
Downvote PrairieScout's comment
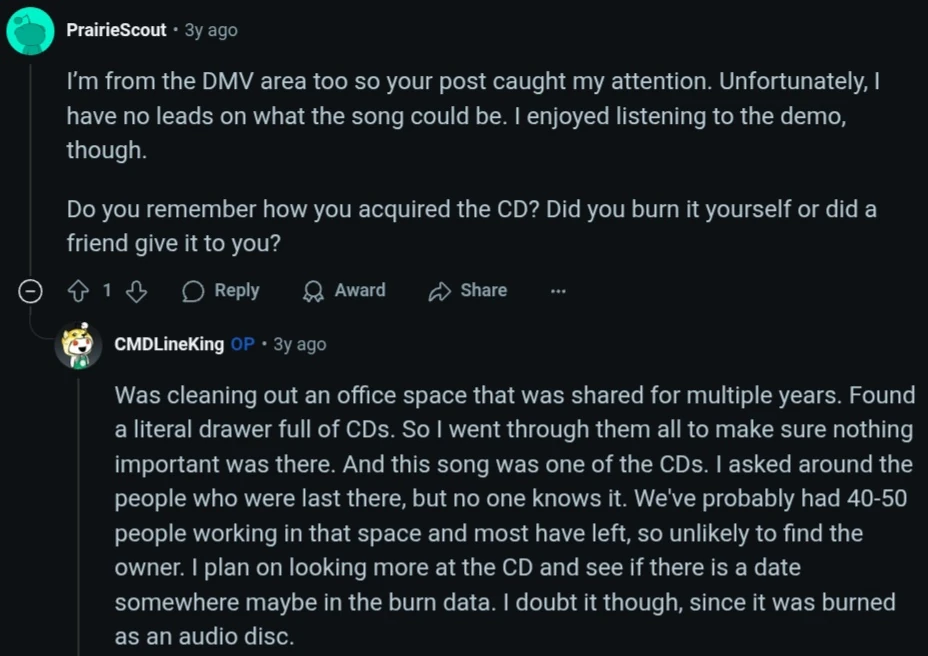[x=137, y=291]
